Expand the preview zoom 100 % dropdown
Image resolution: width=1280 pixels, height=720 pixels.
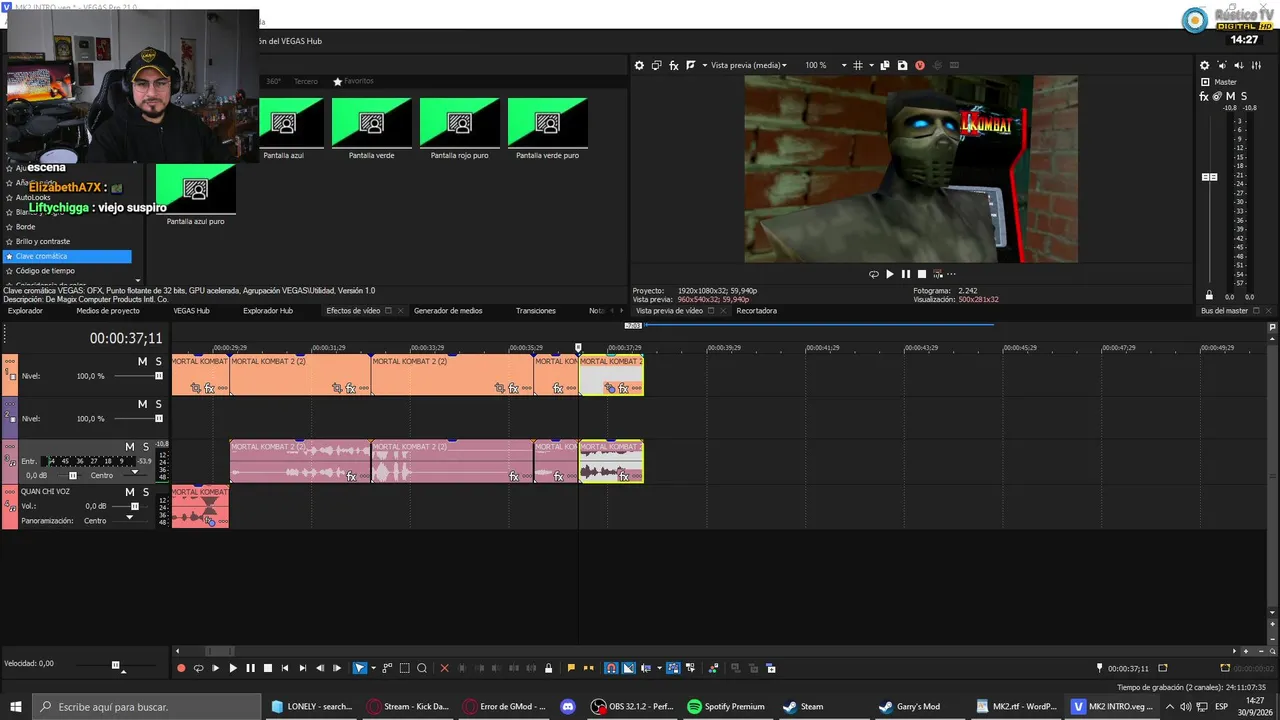pyautogui.click(x=844, y=65)
